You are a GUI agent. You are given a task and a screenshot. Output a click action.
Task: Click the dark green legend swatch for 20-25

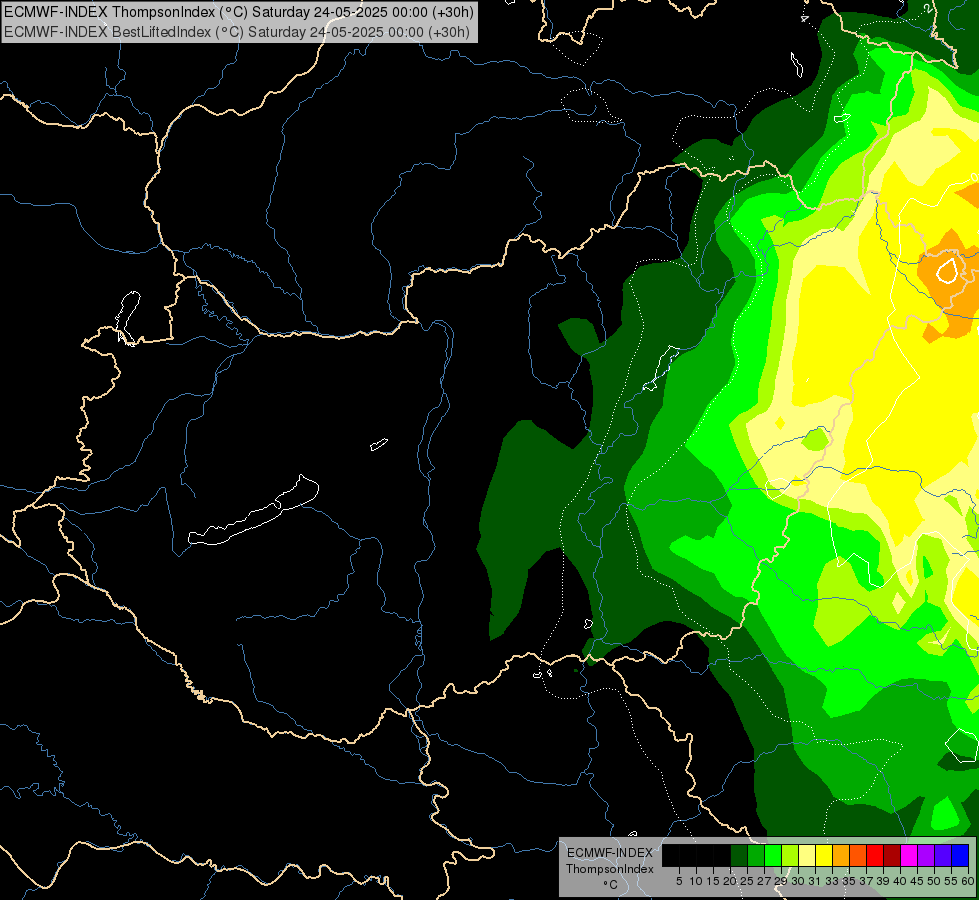739,855
